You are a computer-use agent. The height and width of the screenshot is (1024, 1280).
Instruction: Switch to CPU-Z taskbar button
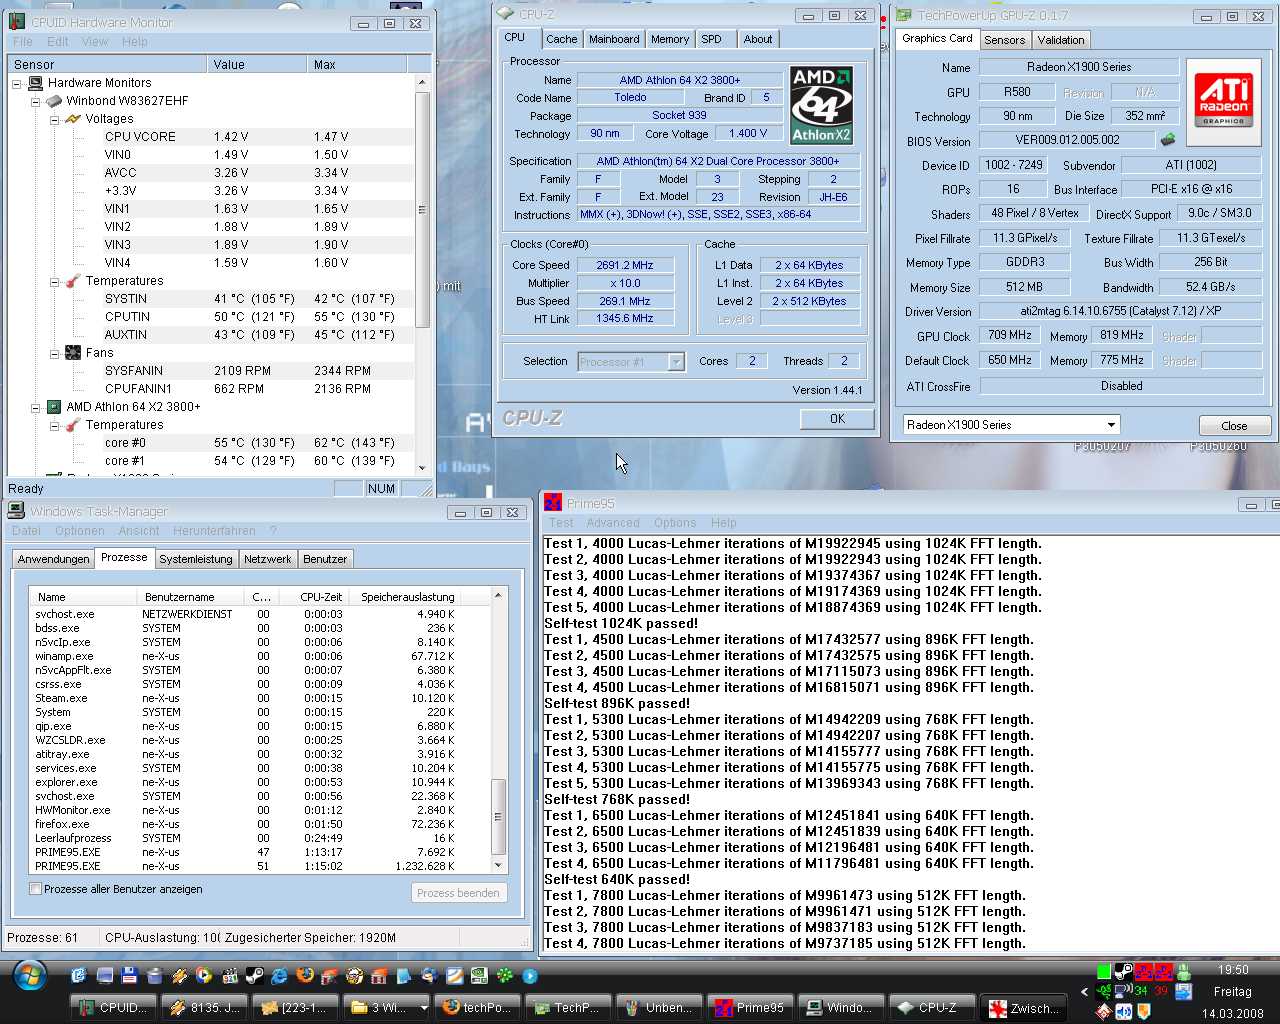pos(930,1007)
